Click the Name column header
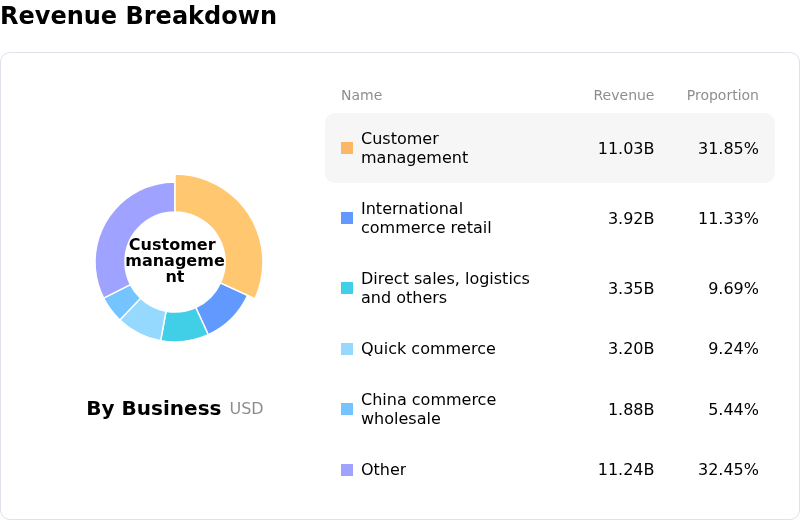 361,96
